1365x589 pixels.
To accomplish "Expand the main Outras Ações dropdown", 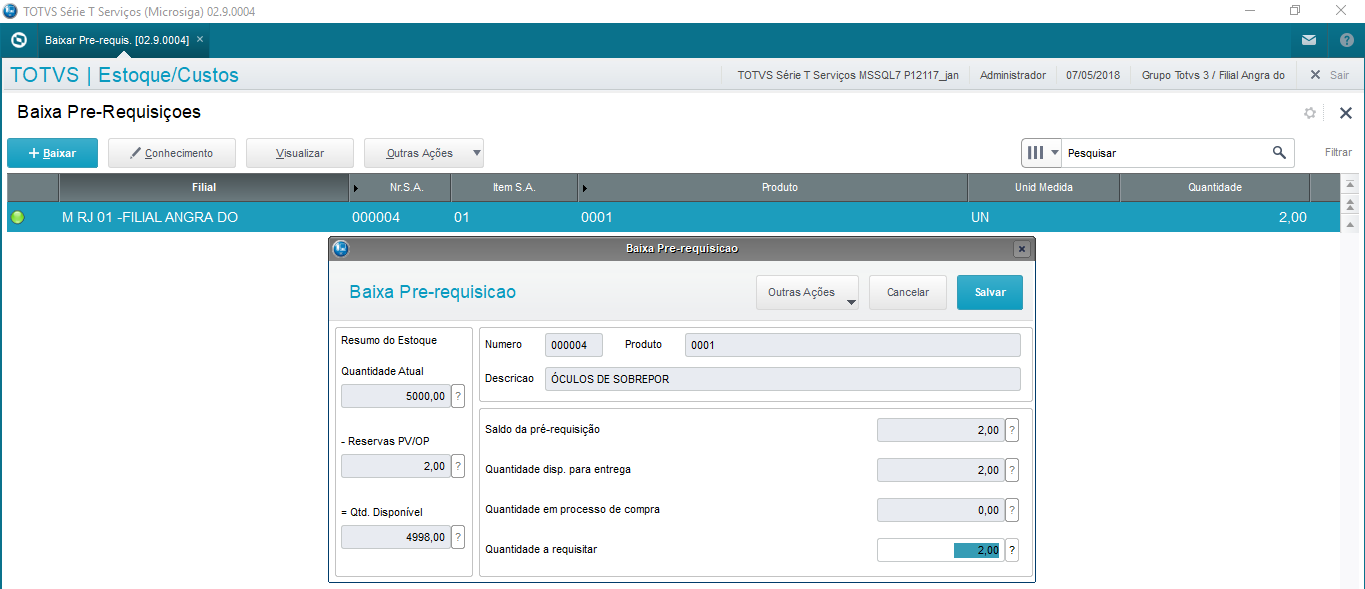I will (x=424, y=153).
